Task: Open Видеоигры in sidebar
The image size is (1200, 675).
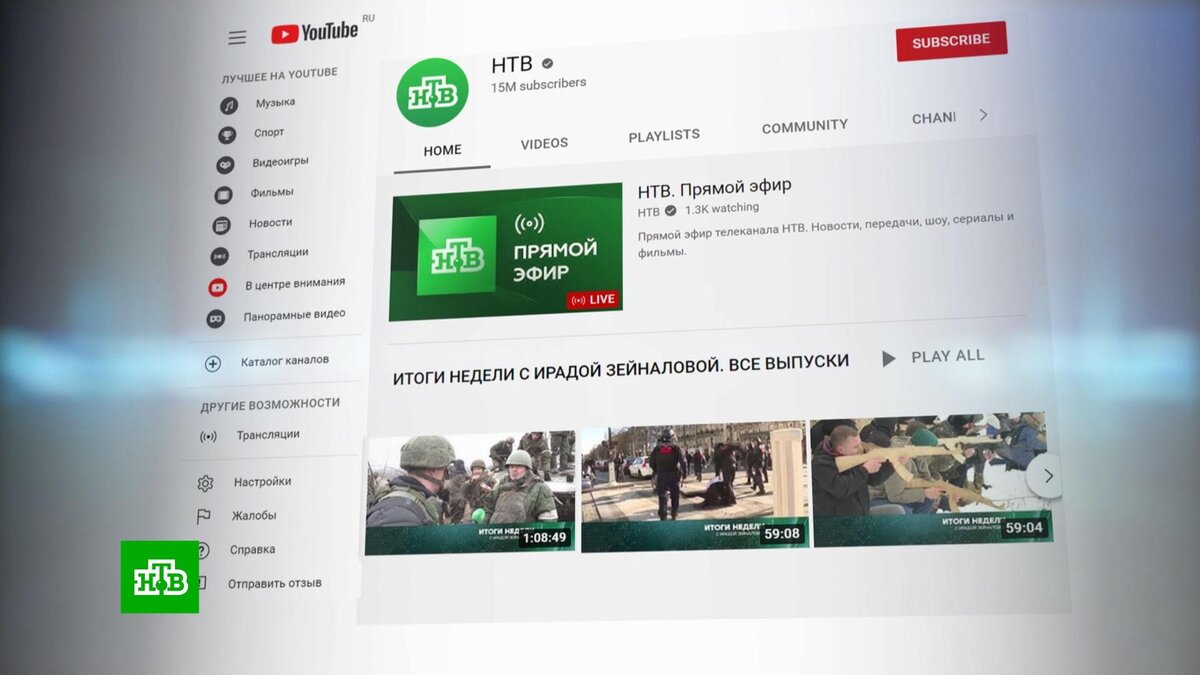Action: click(280, 162)
